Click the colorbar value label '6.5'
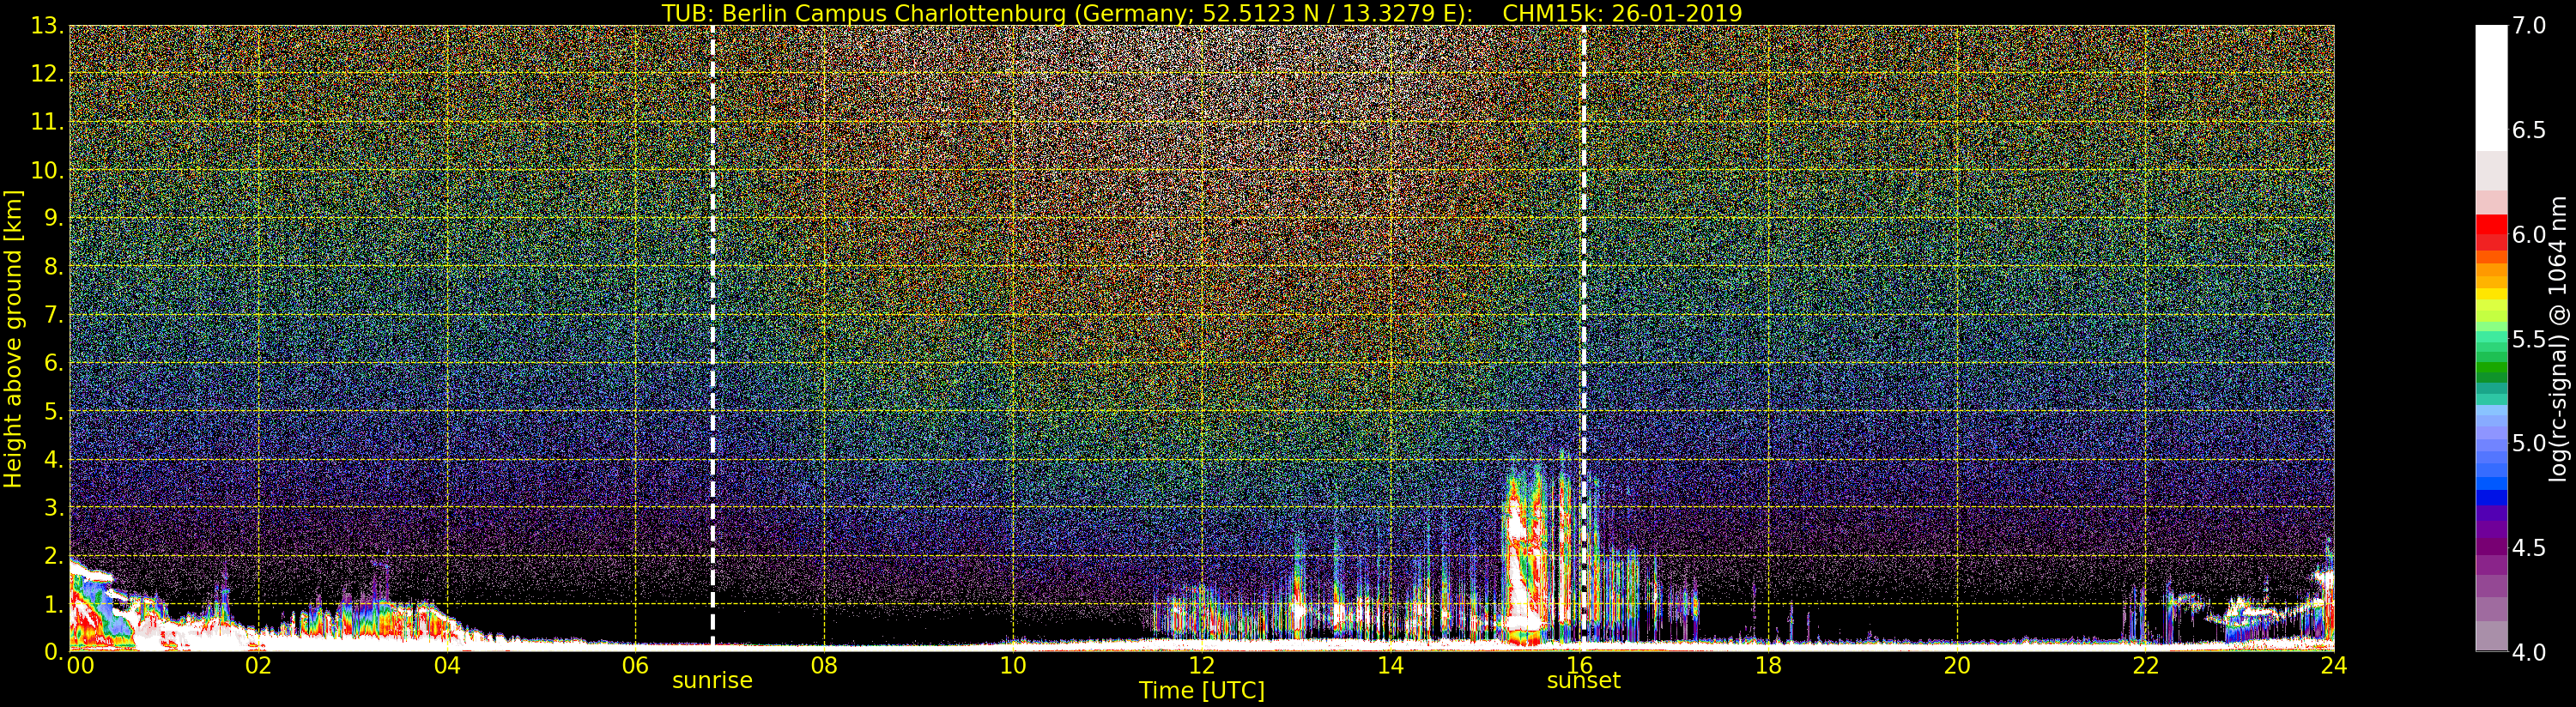The width and height of the screenshot is (2576, 707). (2529, 130)
